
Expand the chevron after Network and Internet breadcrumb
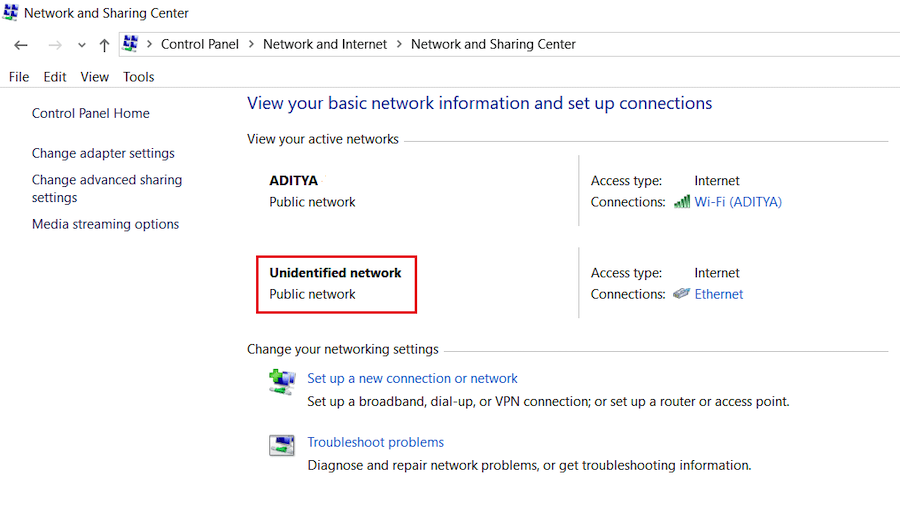(399, 44)
